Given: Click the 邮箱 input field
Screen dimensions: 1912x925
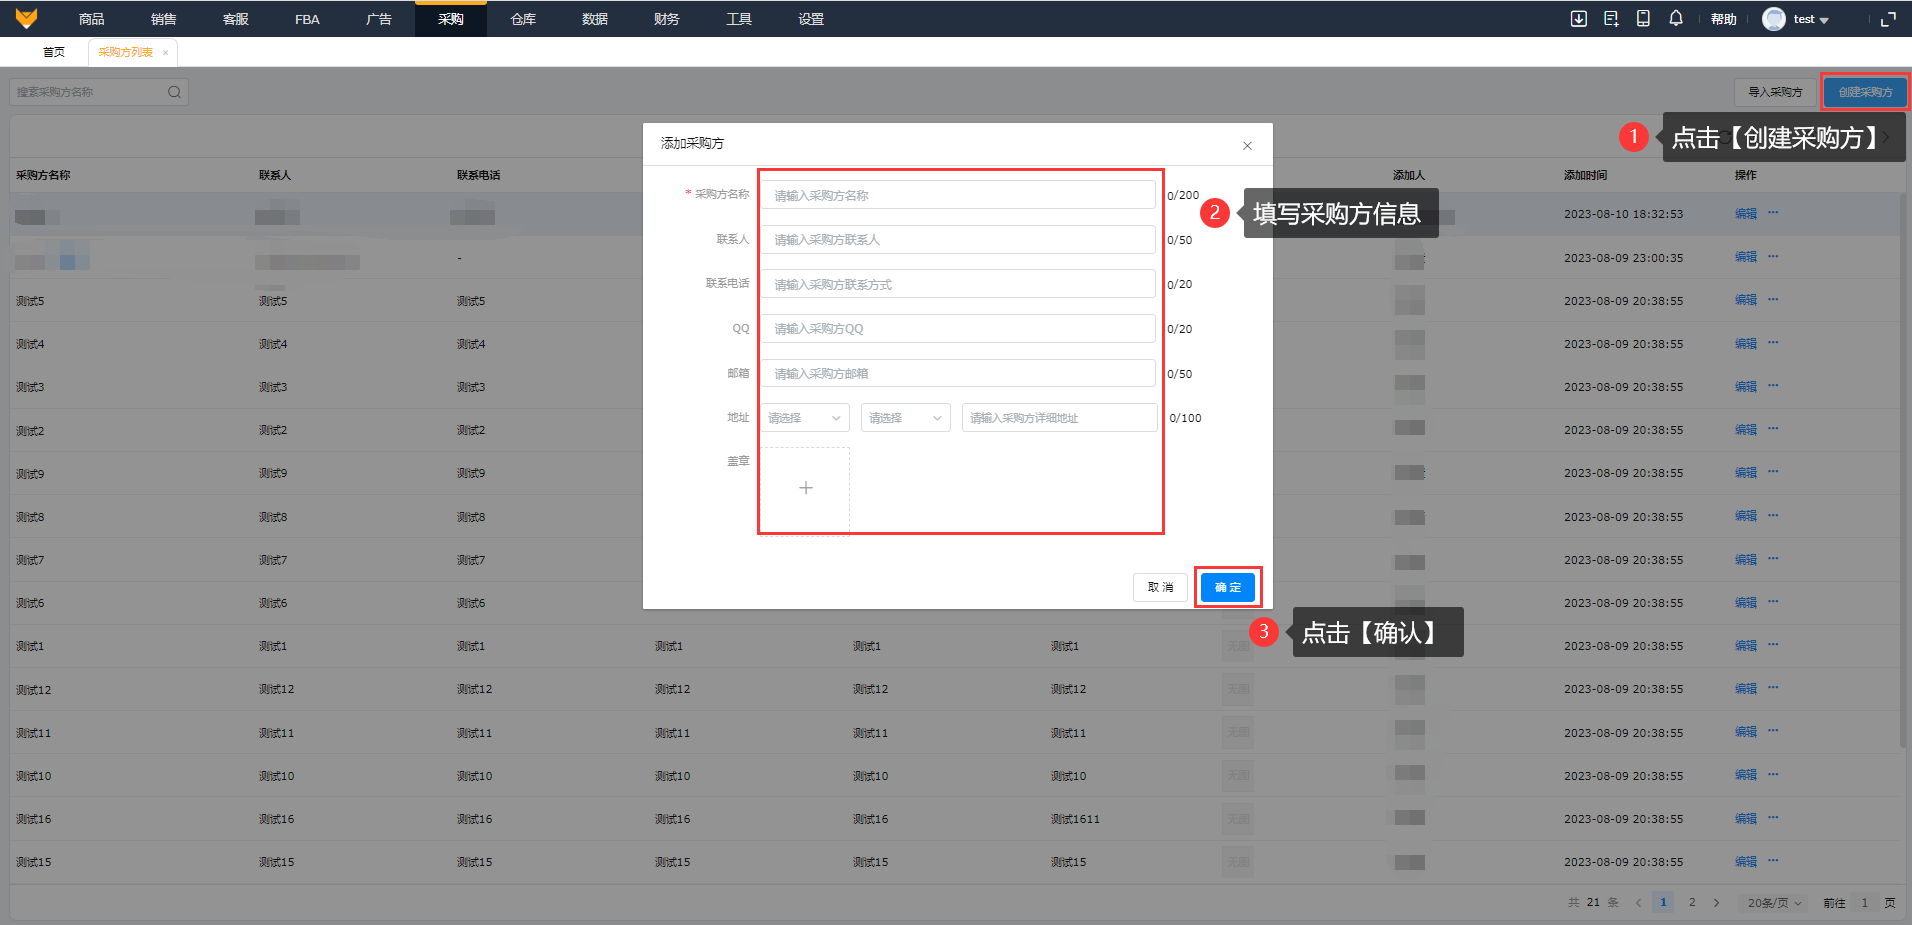Looking at the screenshot, I should pyautogui.click(x=958, y=374).
